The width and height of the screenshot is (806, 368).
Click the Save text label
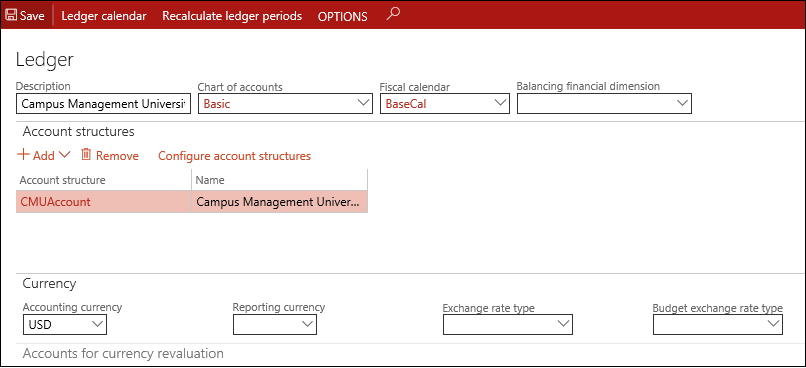tap(32, 16)
